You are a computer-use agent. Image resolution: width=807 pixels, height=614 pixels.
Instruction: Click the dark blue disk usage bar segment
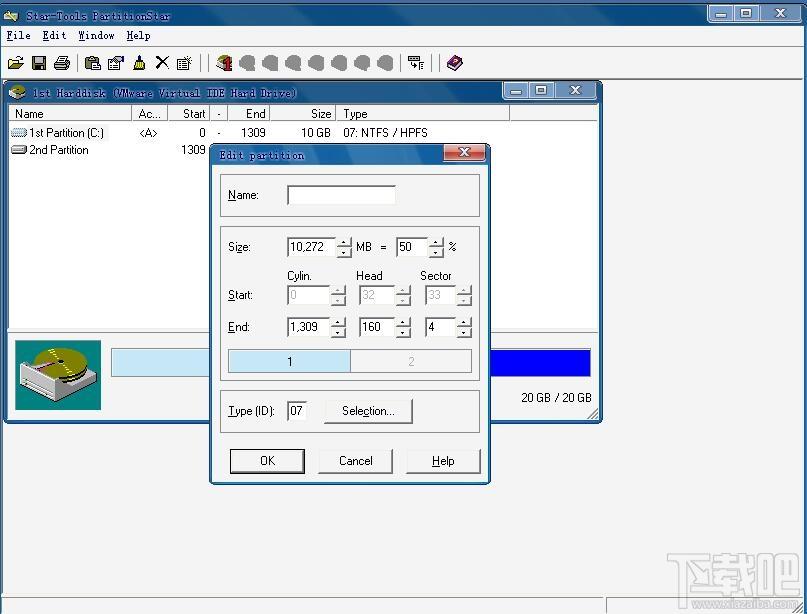540,363
